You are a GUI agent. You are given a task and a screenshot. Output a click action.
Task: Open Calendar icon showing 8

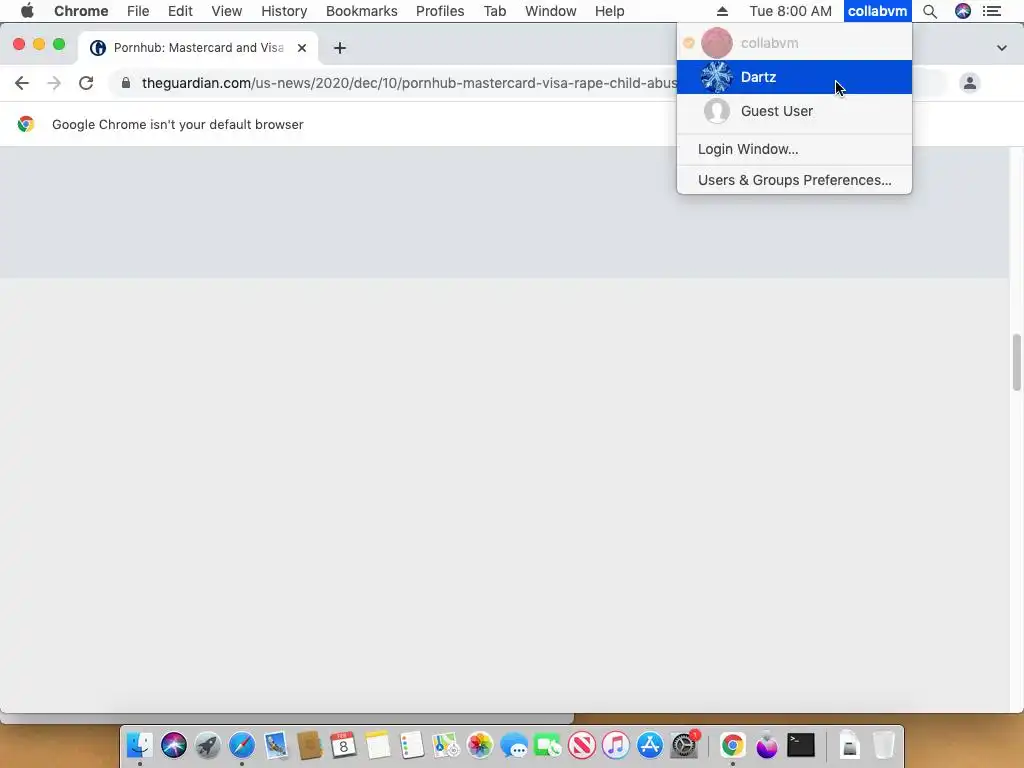(x=344, y=745)
